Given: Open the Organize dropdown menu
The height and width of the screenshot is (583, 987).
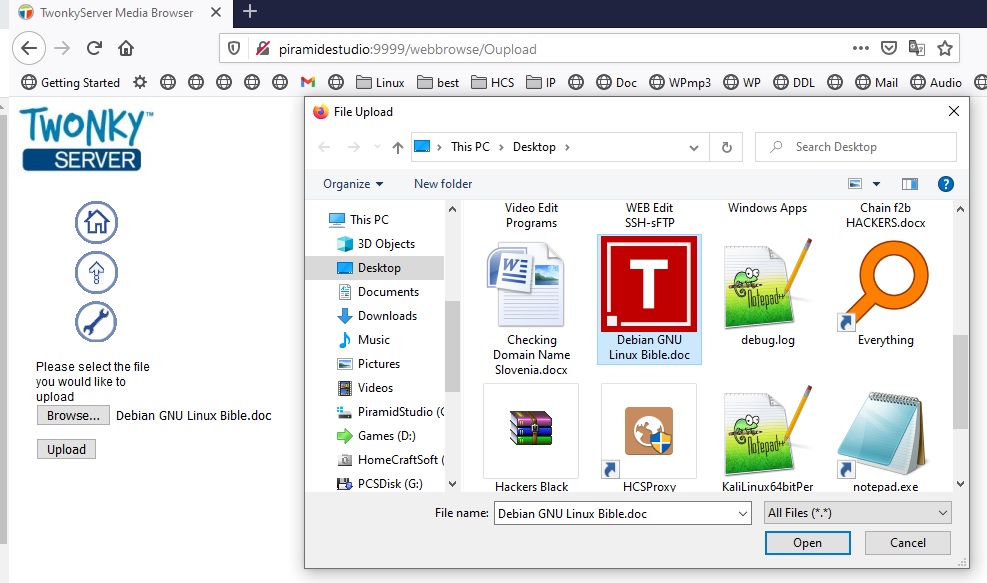Looking at the screenshot, I should pos(352,184).
